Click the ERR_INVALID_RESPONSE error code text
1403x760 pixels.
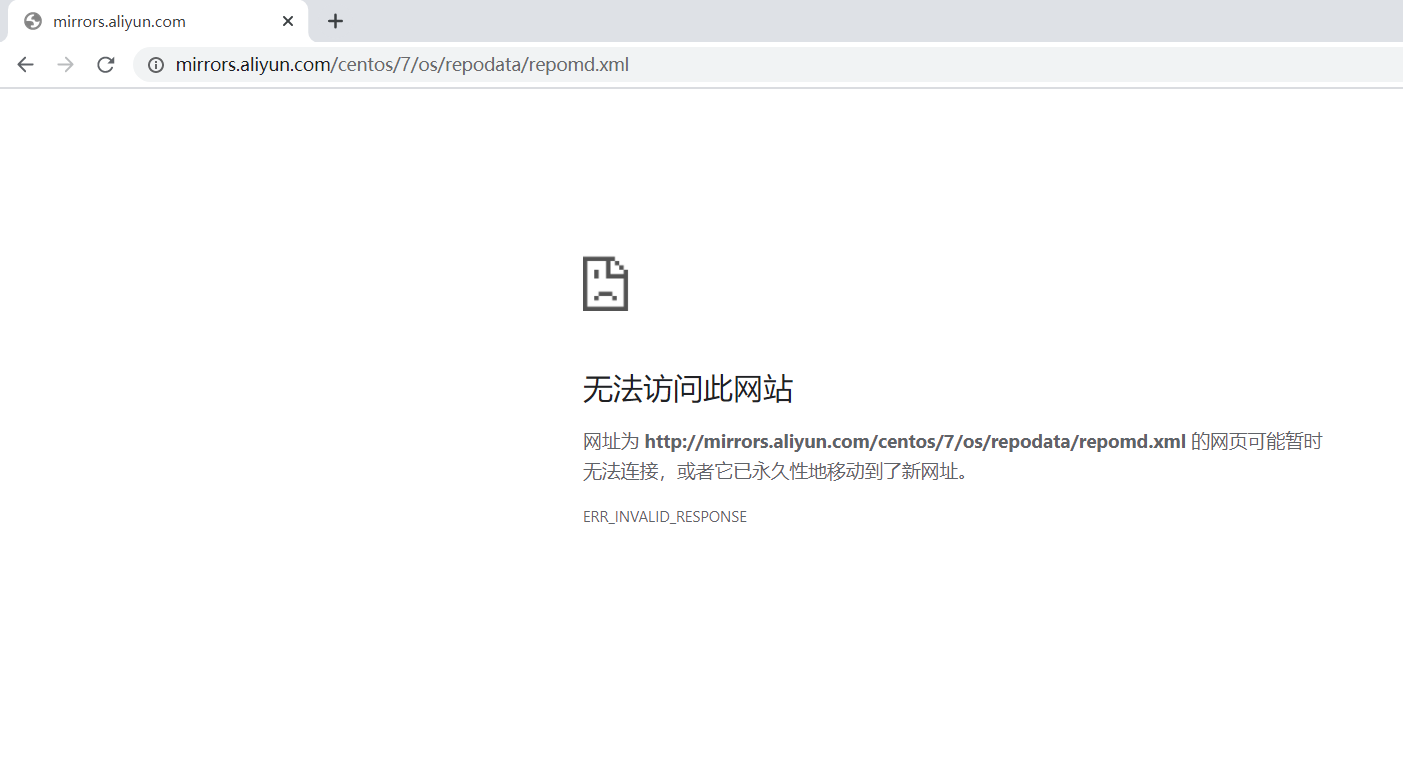(664, 516)
